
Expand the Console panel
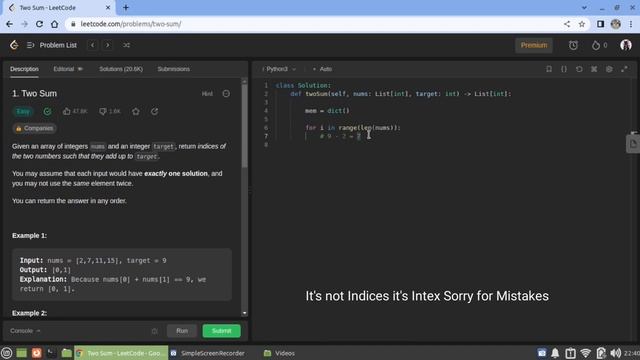(x=25, y=331)
